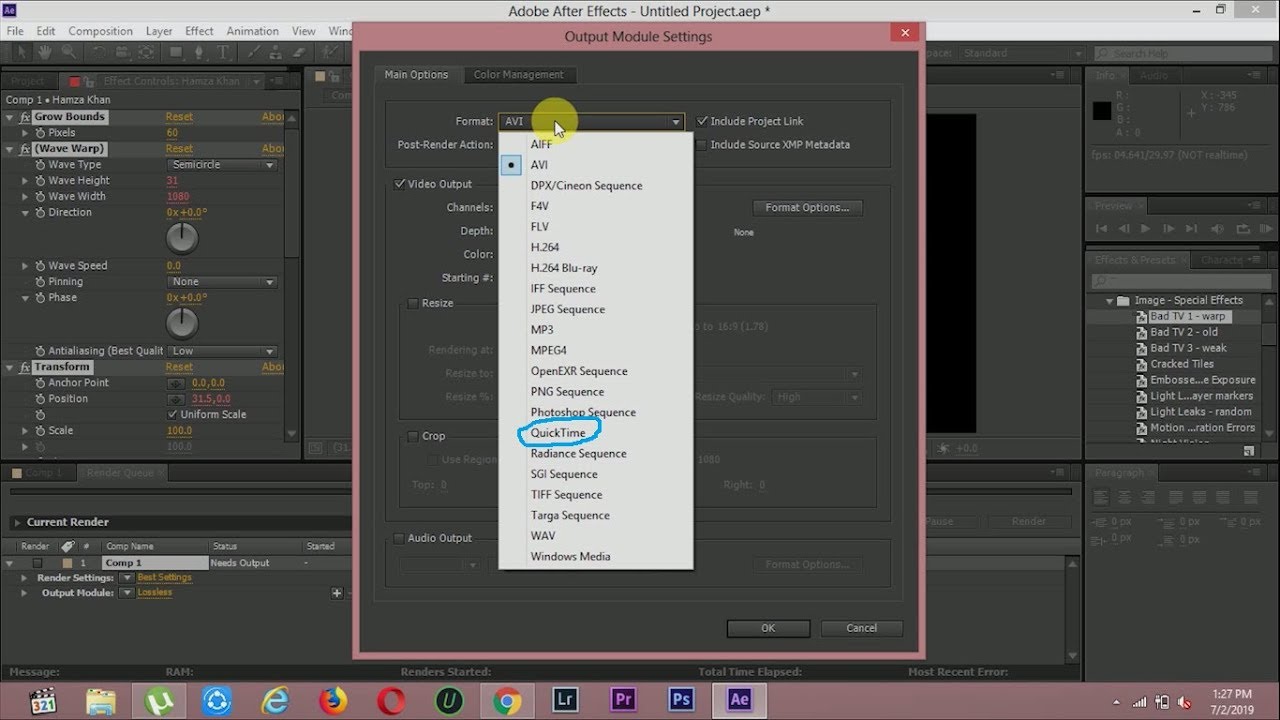Open the Format dropdown showing AVI

[592, 122]
